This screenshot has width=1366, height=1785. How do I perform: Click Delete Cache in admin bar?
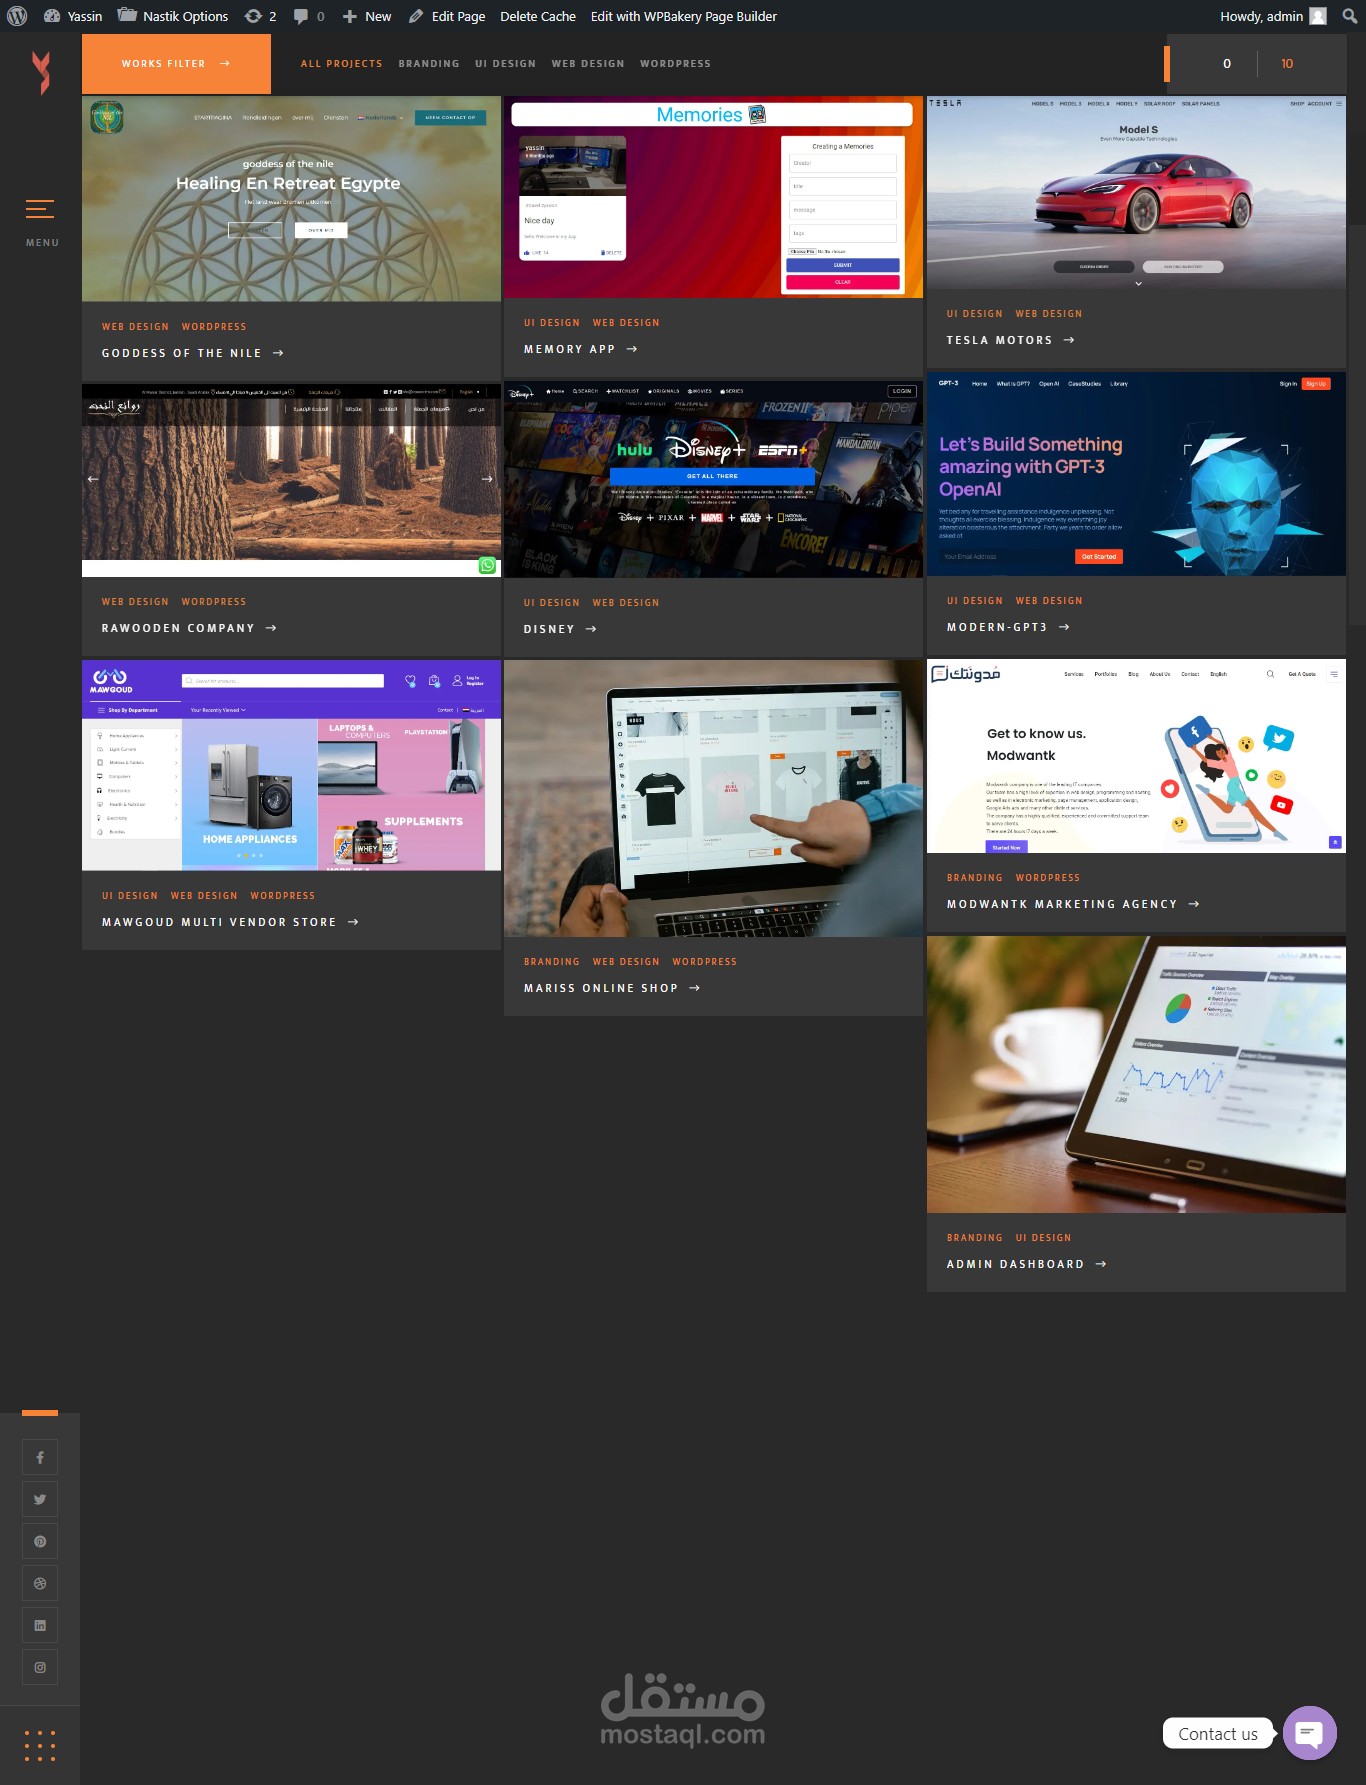(538, 16)
